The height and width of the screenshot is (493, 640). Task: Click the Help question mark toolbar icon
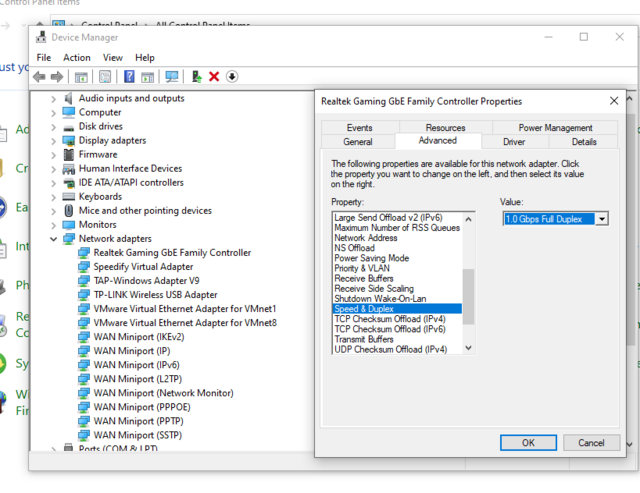(129, 77)
